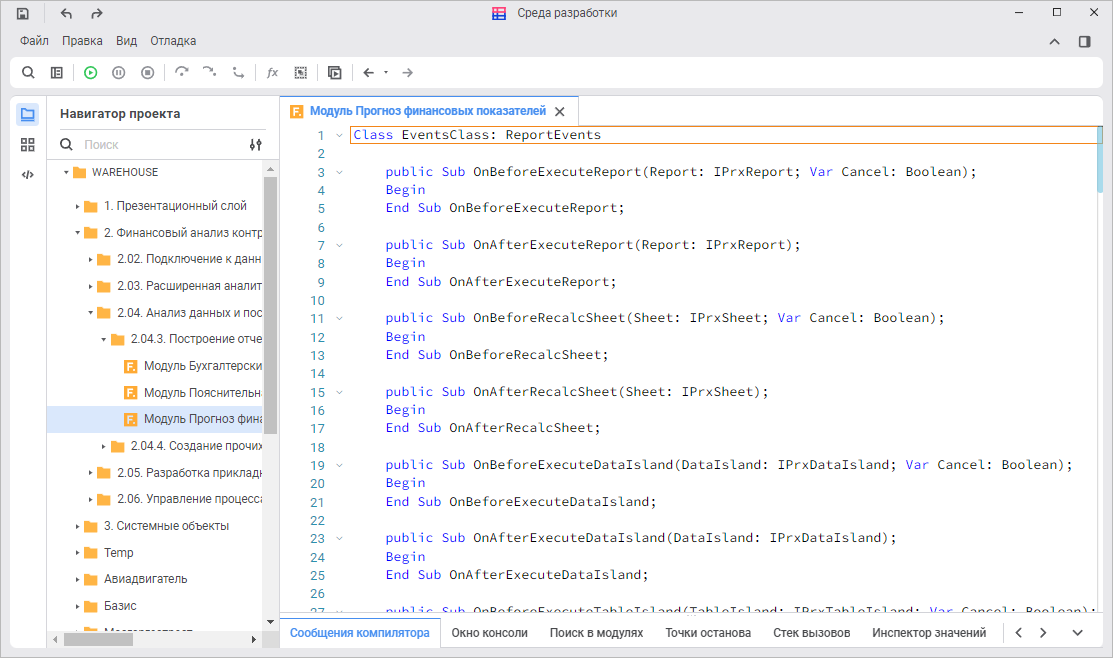The image size is (1113, 658).
Task: Open the code view icon in the left sidebar
Action: pyautogui.click(x=28, y=174)
